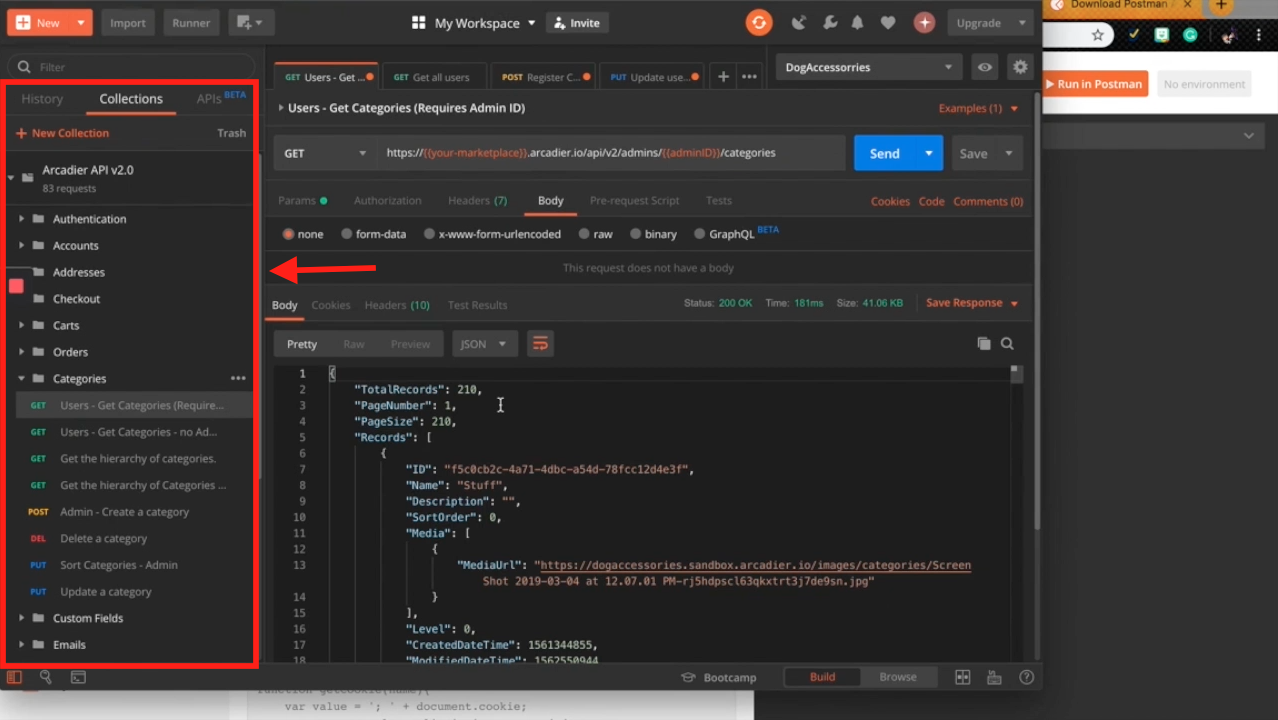This screenshot has width=1278, height=720.
Task: Open the wrench settings icon
Action: pyautogui.click(x=829, y=23)
